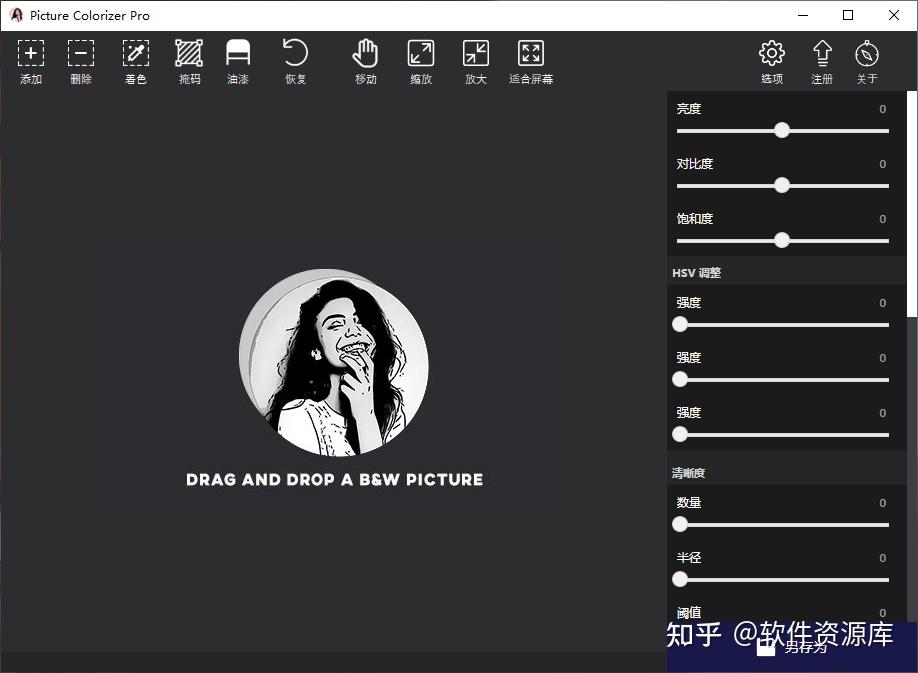Click the 数量 label text
This screenshot has width=918, height=673.
688,503
